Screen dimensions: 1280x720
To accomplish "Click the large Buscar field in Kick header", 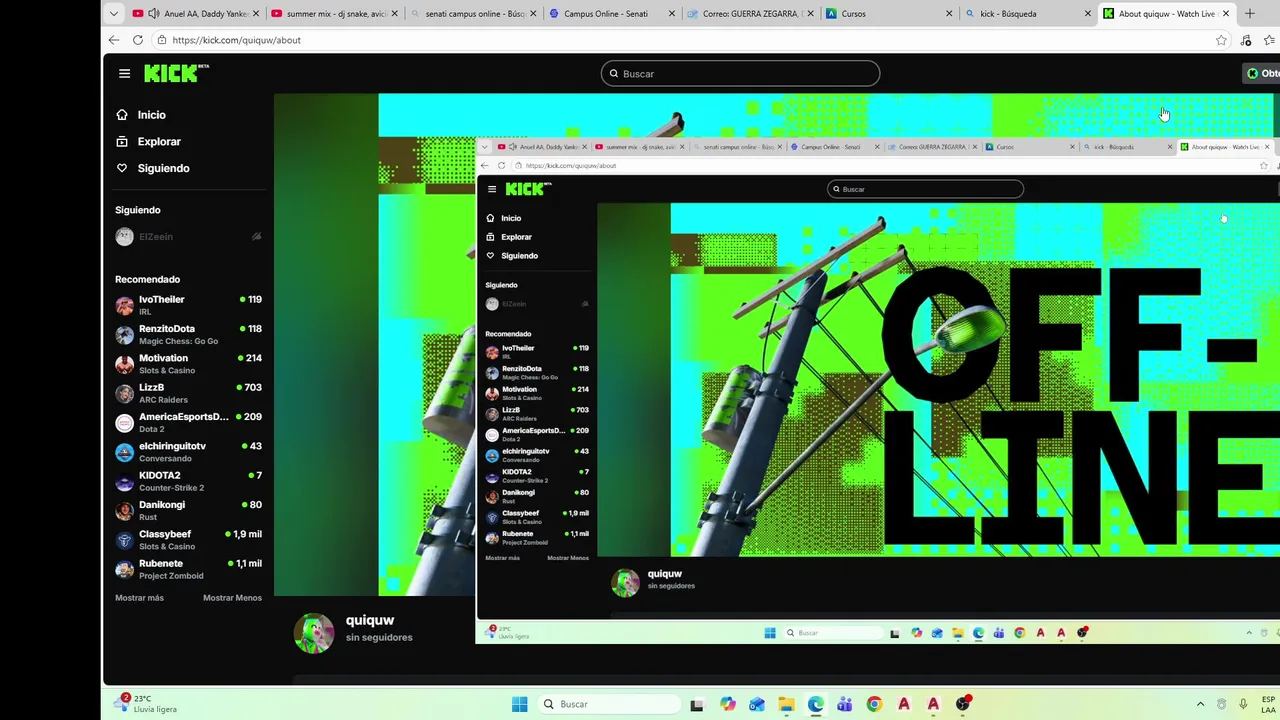I will point(740,74).
